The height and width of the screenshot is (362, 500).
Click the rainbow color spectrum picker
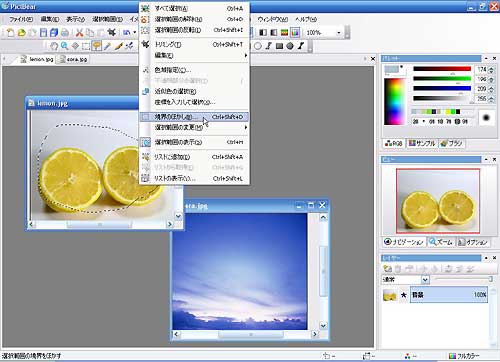tap(394, 102)
